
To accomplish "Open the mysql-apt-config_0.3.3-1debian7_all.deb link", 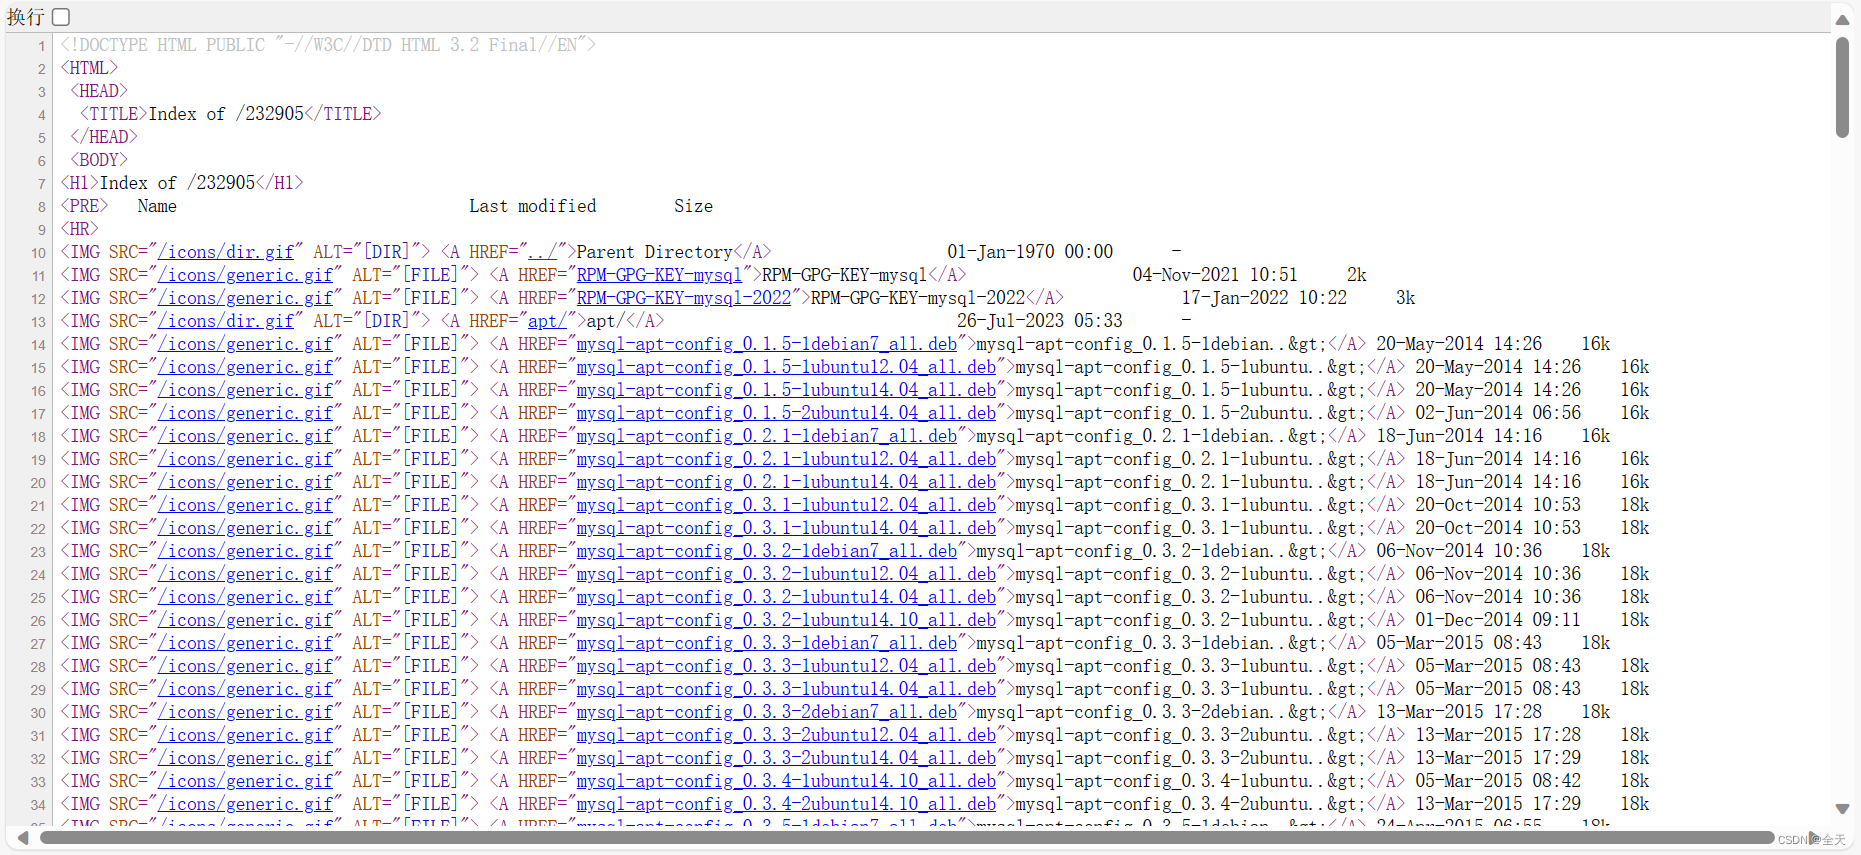I will [x=767, y=643].
